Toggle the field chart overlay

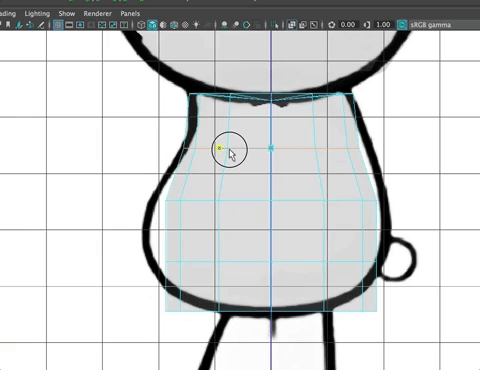coord(102,25)
